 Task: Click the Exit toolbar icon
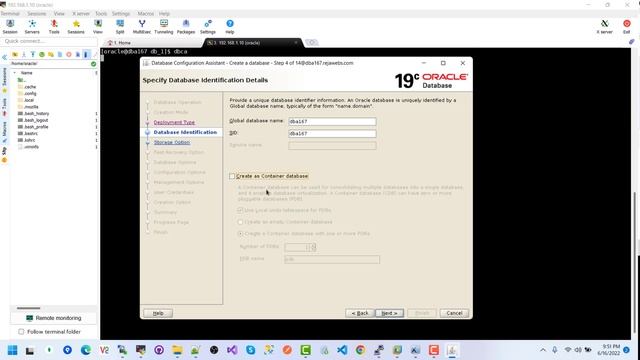627,27
